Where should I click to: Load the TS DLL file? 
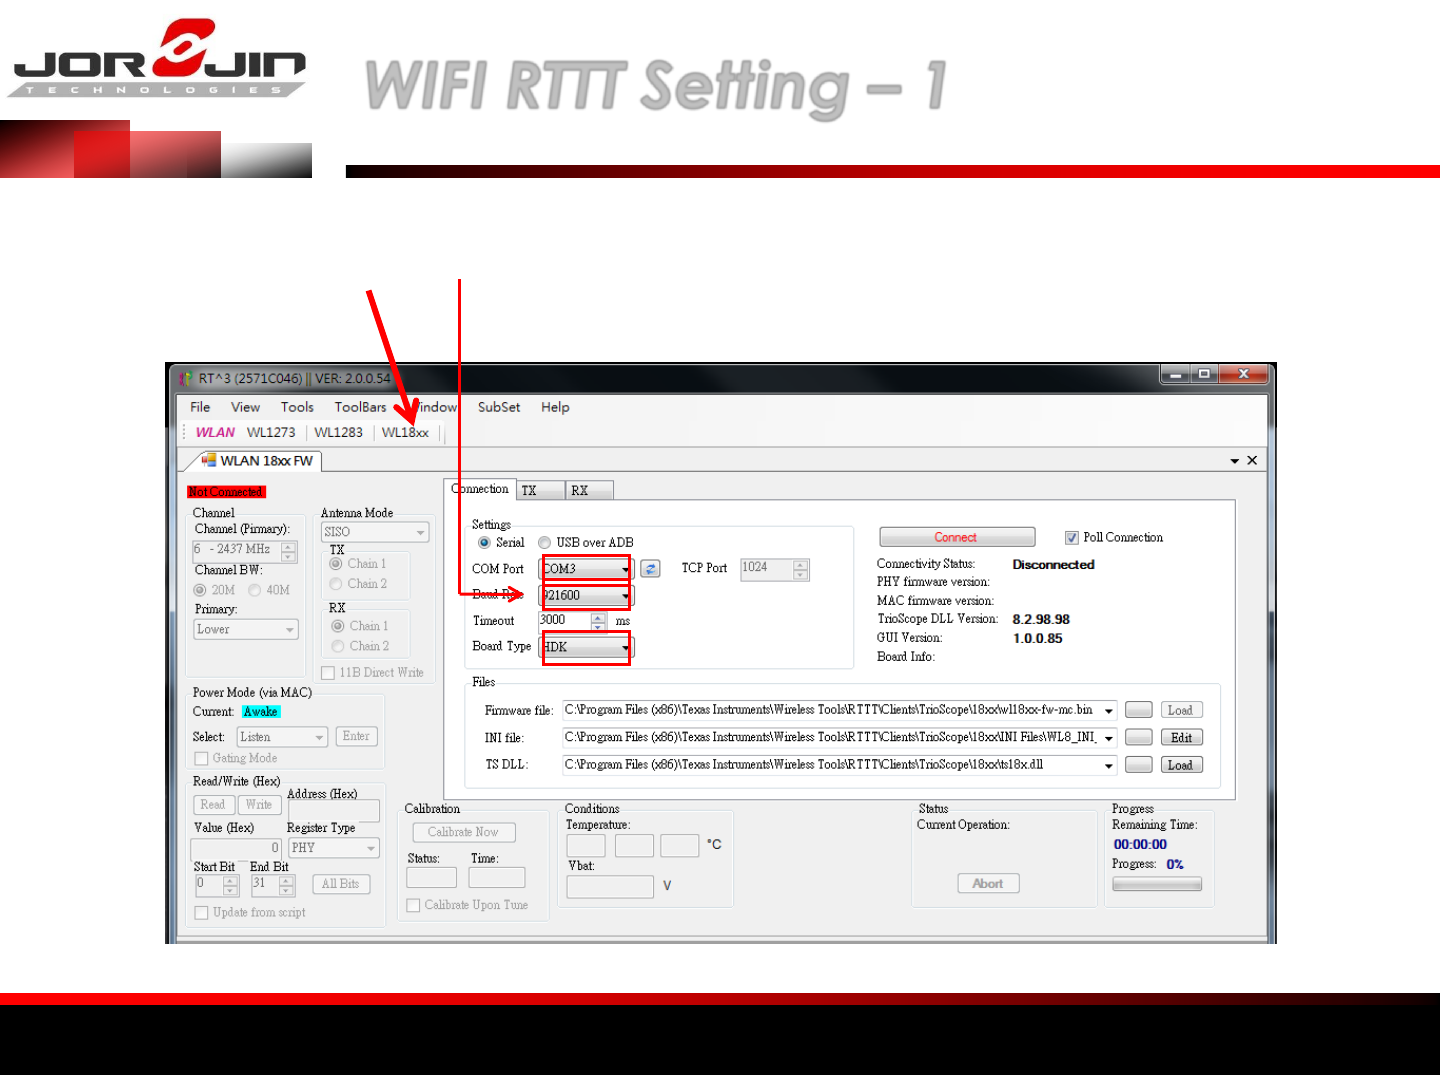pos(1181,765)
